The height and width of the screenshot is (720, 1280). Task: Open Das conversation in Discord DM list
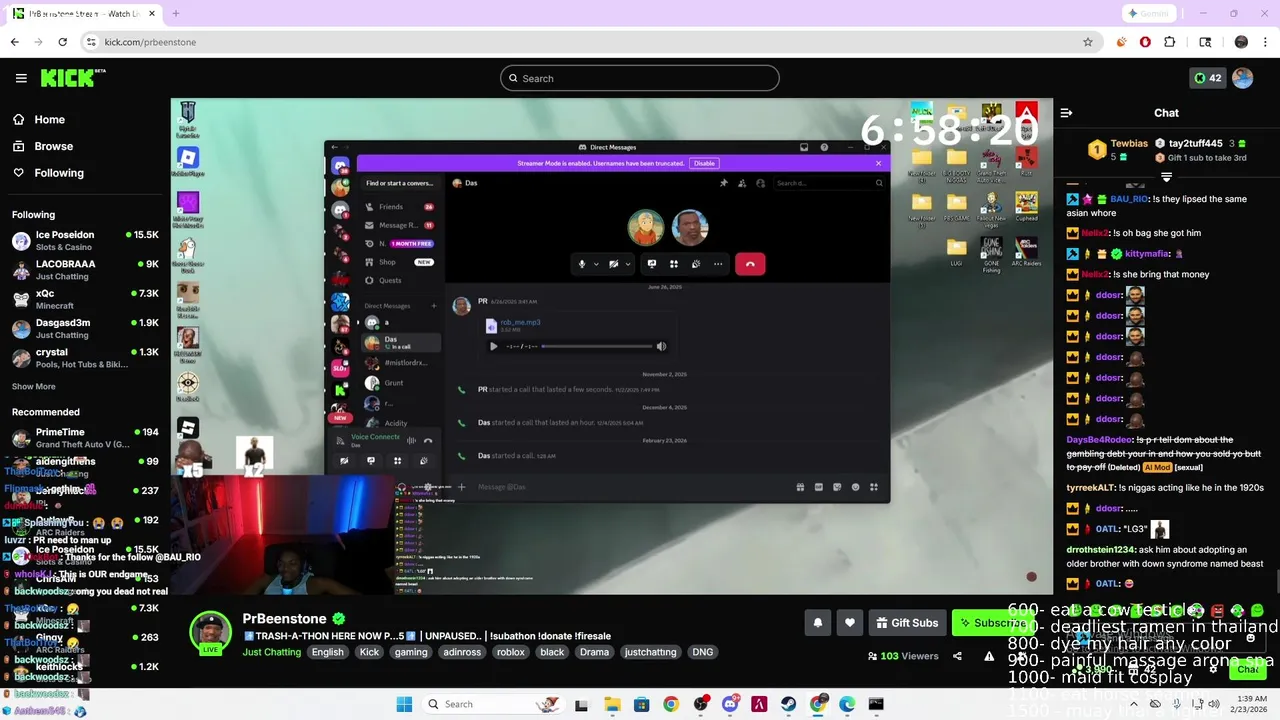pyautogui.click(x=399, y=342)
